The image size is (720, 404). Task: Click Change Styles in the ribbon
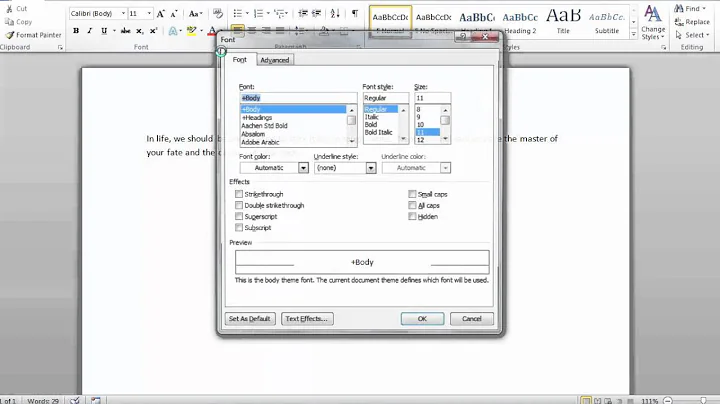point(652,22)
